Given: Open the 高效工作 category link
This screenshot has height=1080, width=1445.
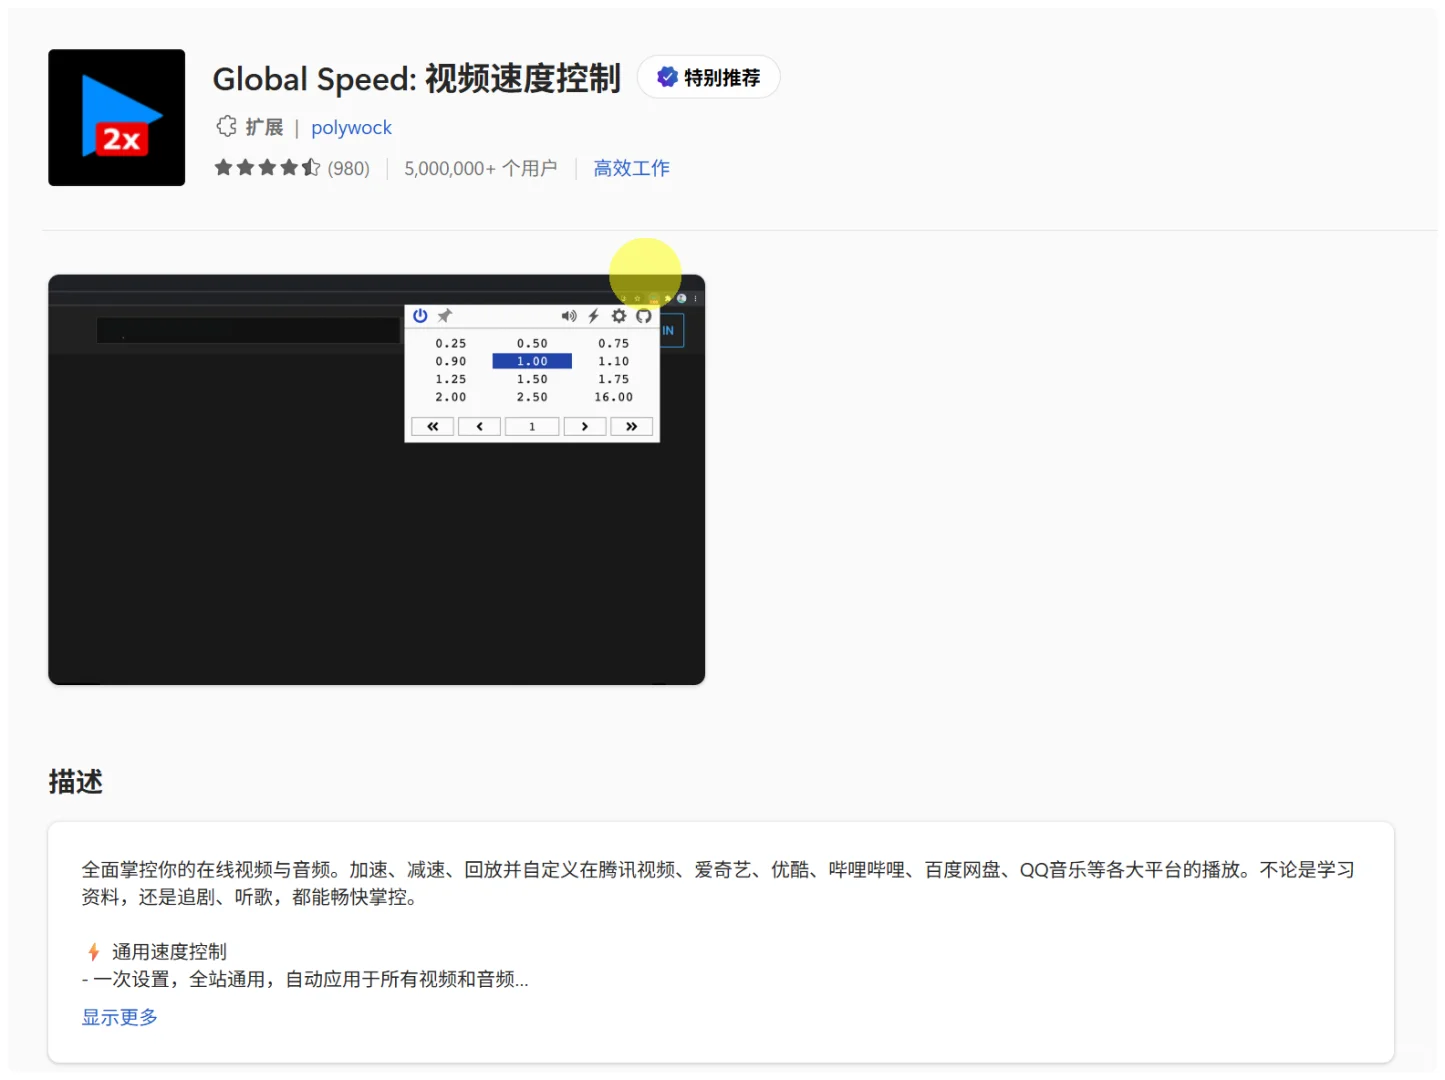Looking at the screenshot, I should [x=631, y=168].
